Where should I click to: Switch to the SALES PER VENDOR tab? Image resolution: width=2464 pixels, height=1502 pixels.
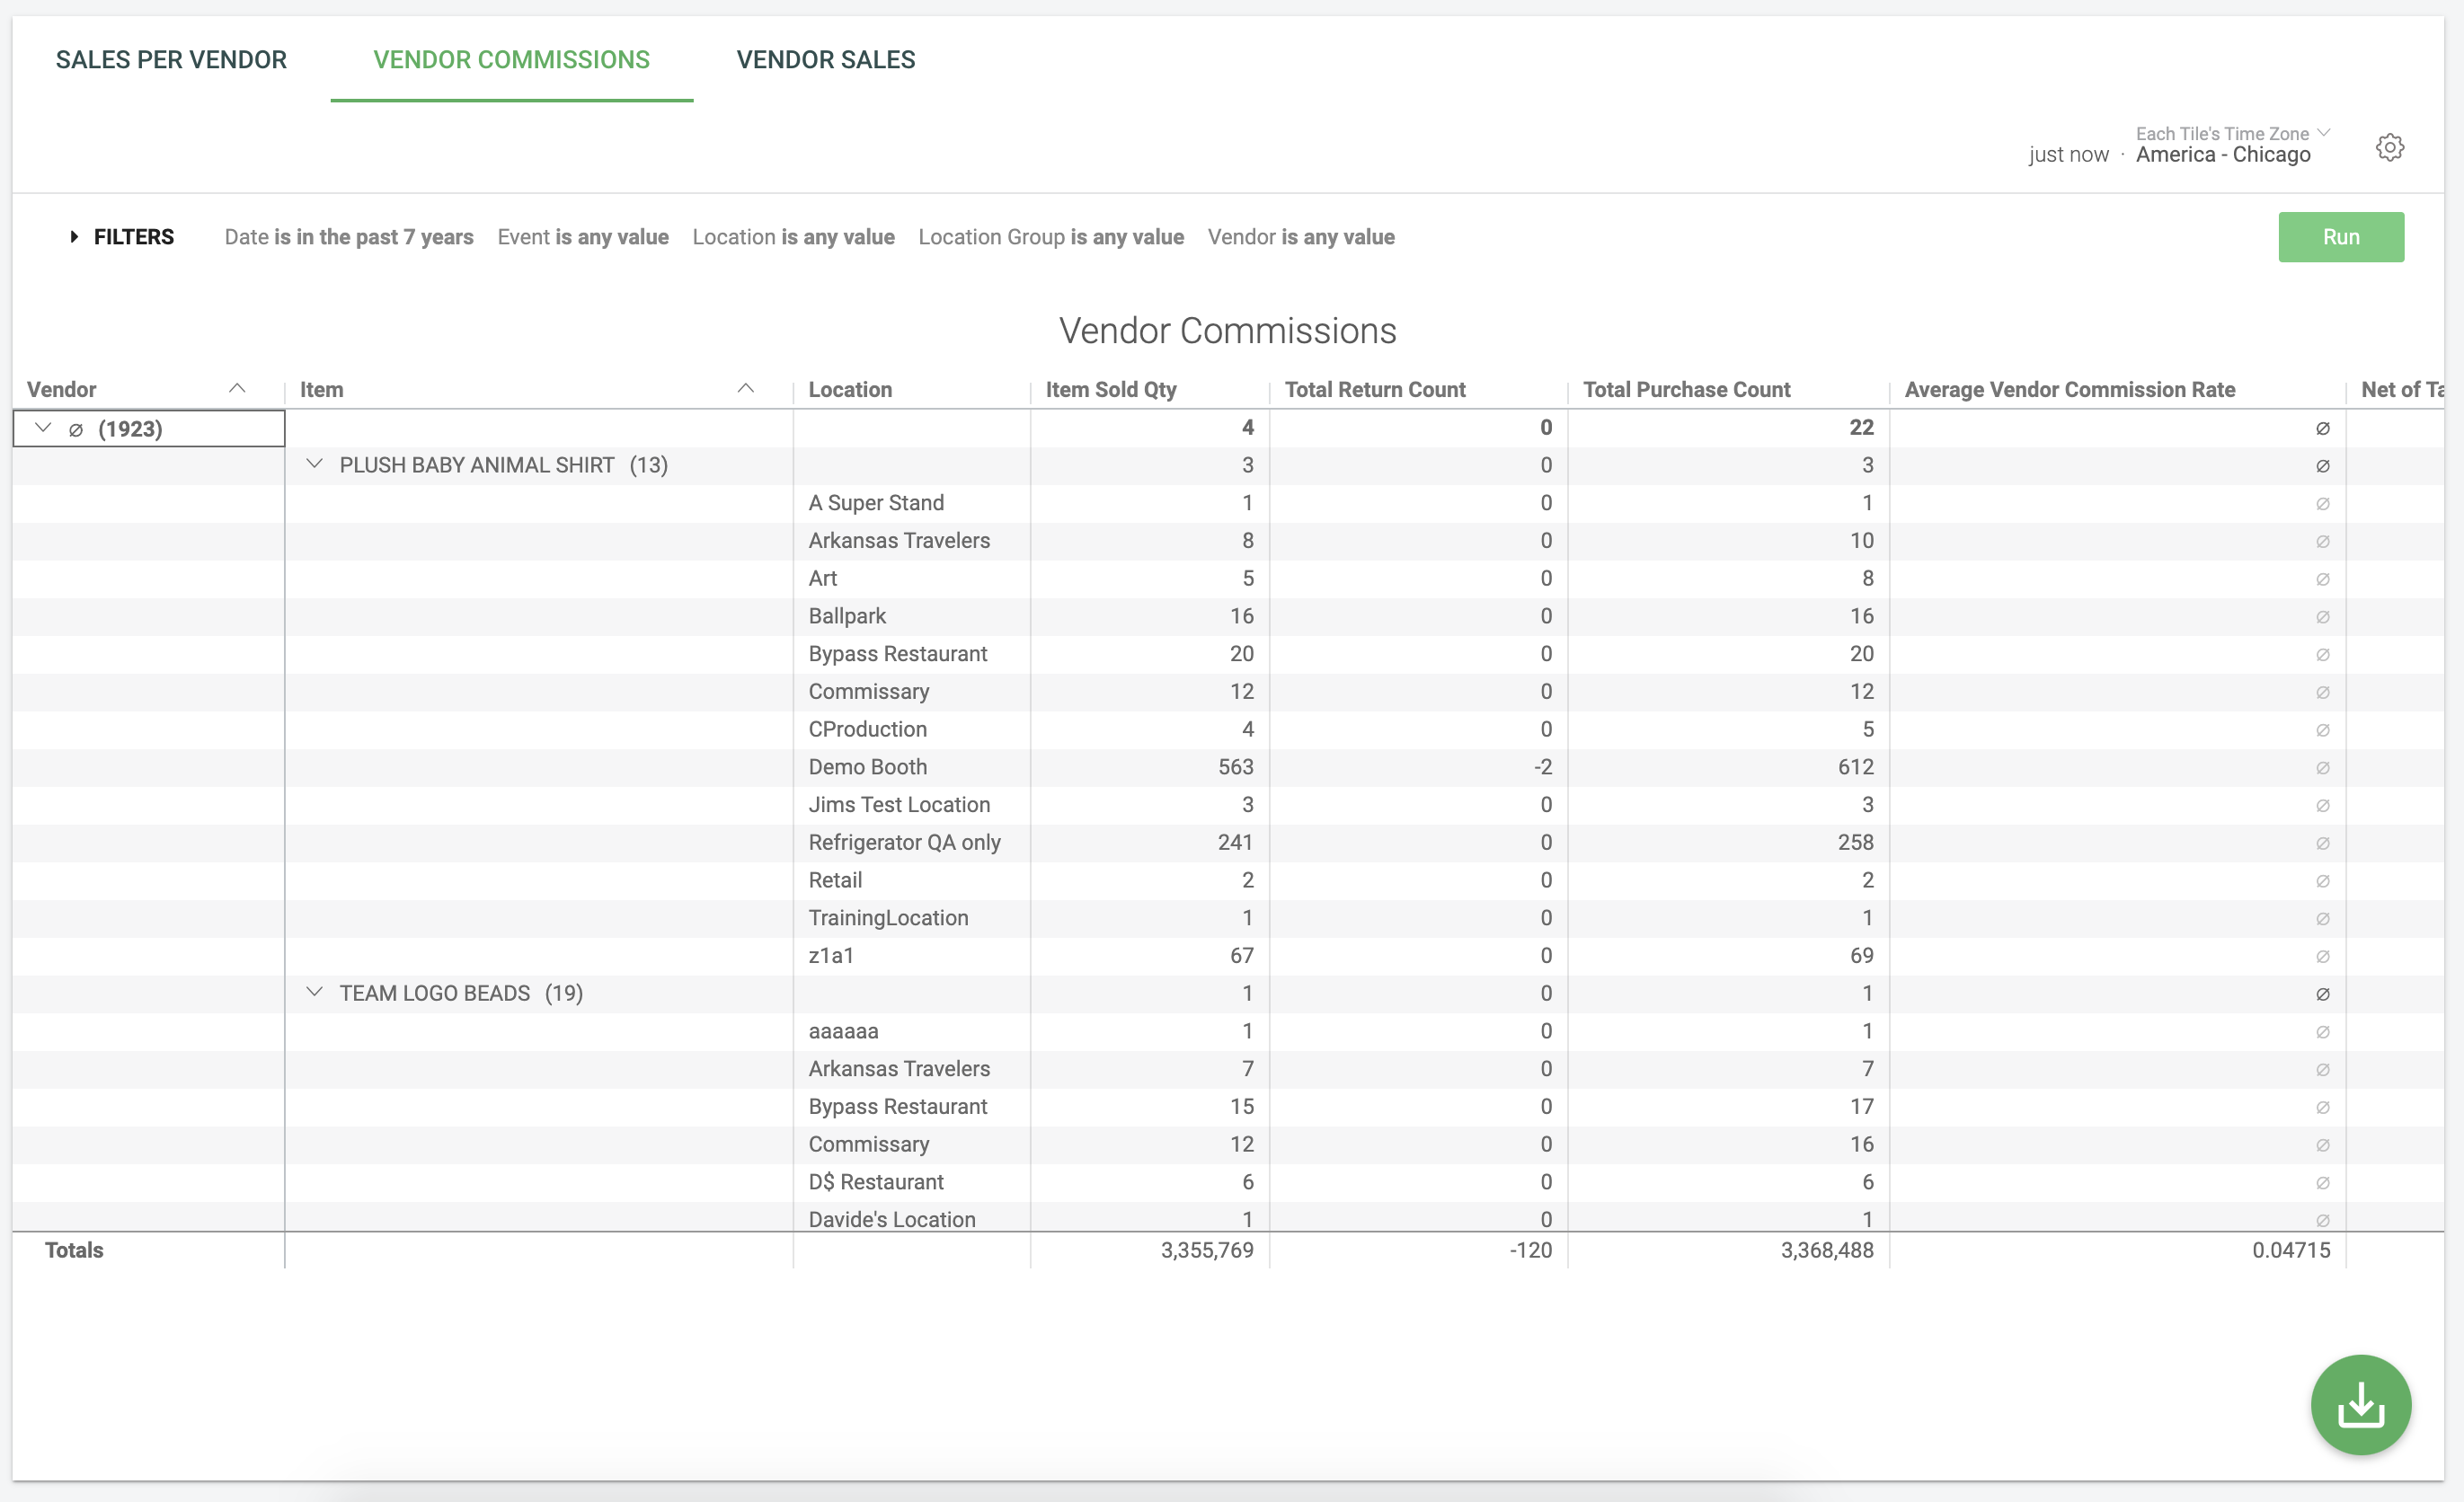pyautogui.click(x=171, y=59)
